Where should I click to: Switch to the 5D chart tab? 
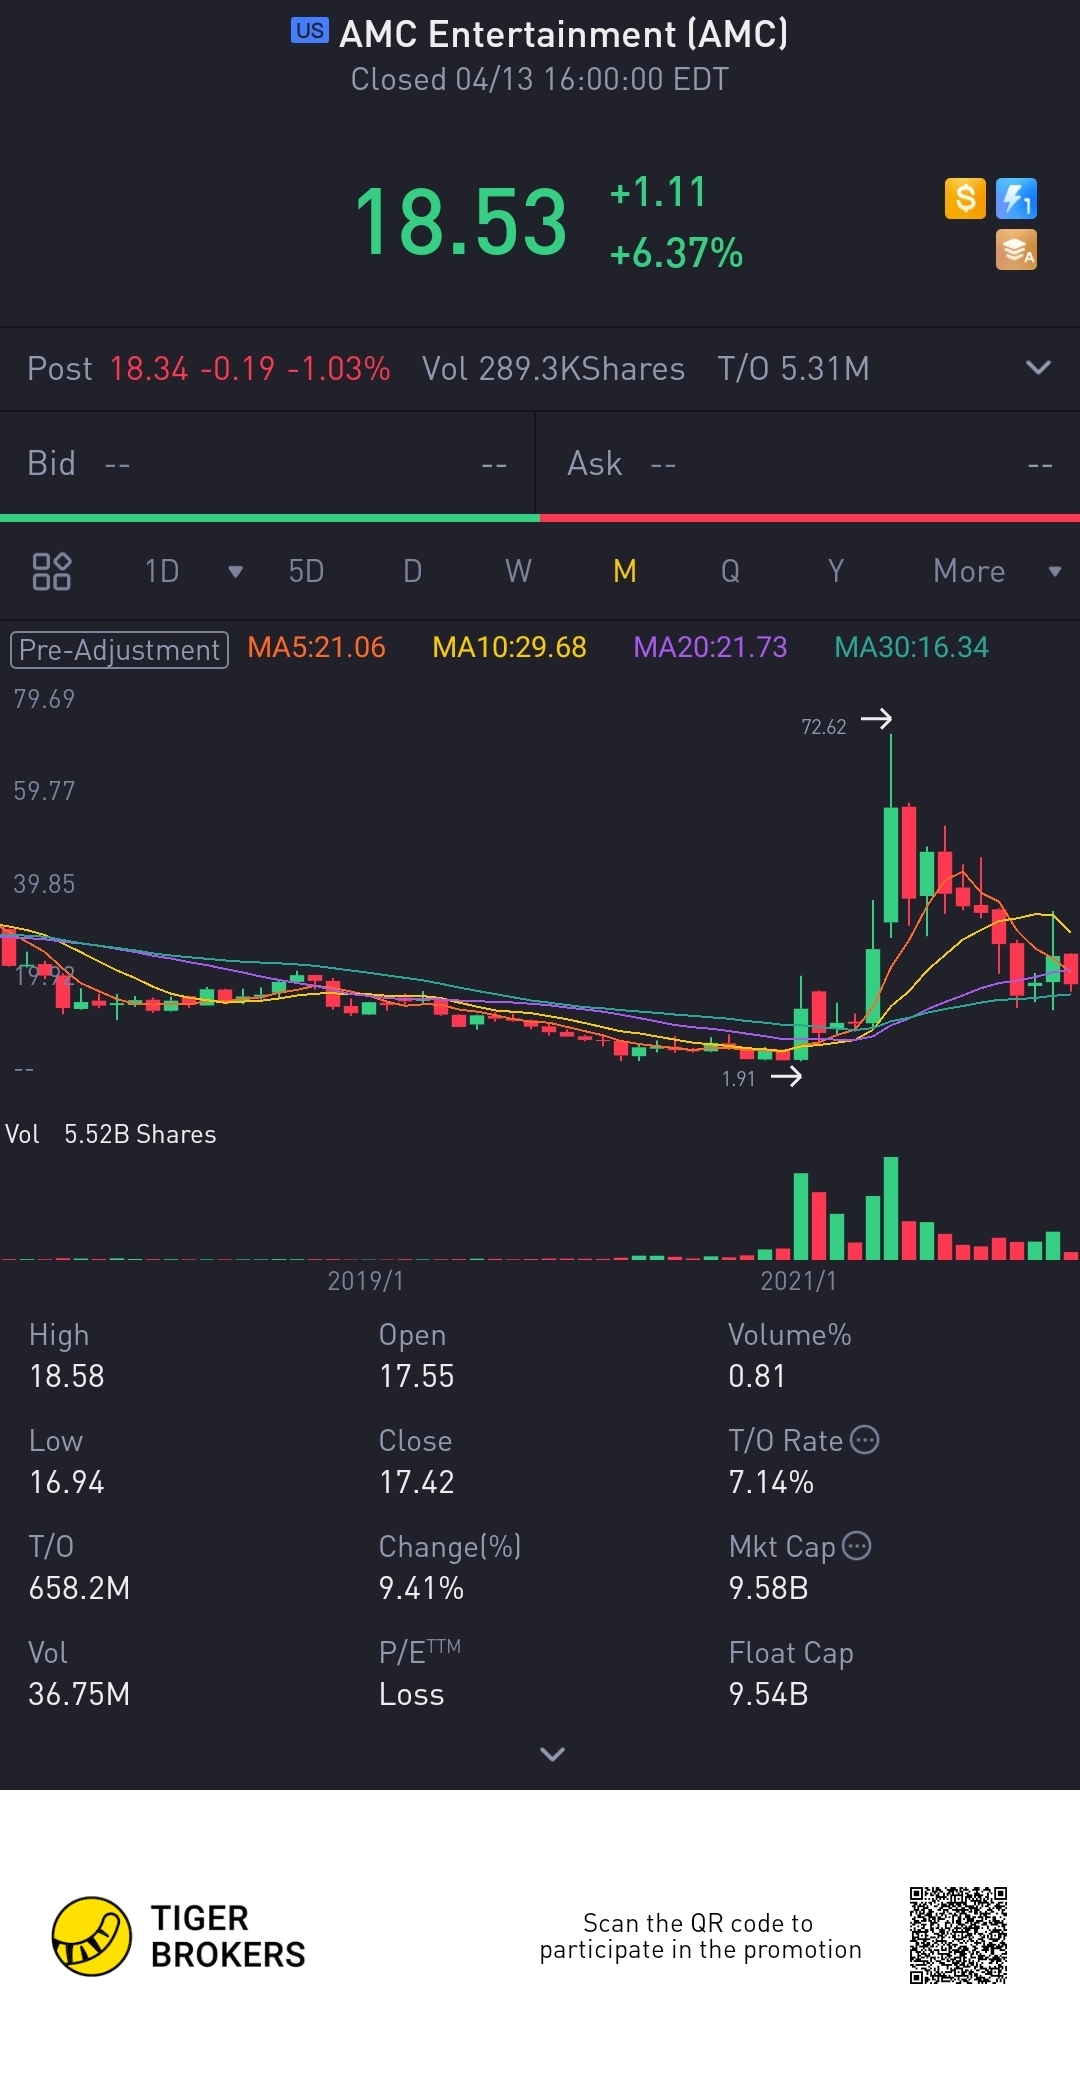click(x=306, y=571)
